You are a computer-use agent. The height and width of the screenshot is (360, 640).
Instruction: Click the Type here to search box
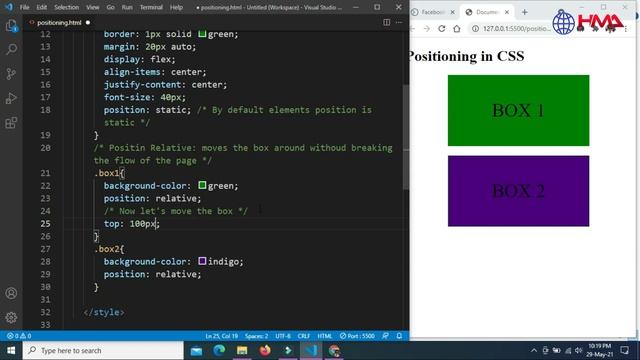pyautogui.click(x=103, y=351)
